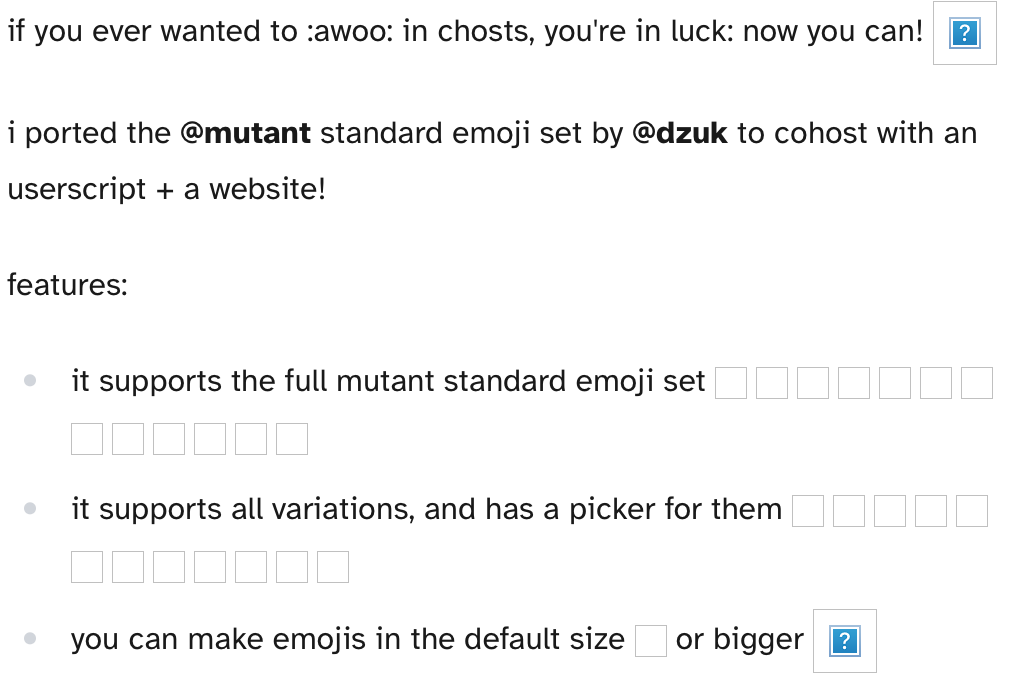
Task: Click the large broken emoji after "or bigger"
Action: 845,641
